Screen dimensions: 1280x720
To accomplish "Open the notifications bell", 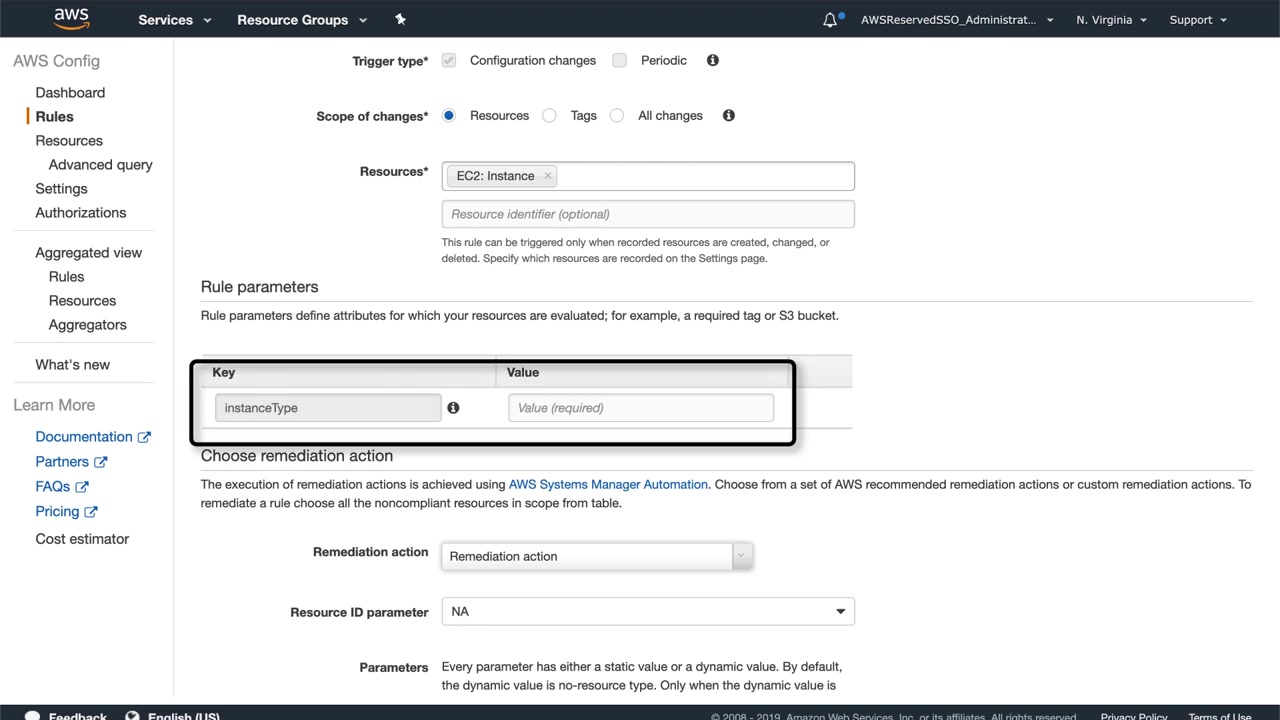I will (830, 20).
